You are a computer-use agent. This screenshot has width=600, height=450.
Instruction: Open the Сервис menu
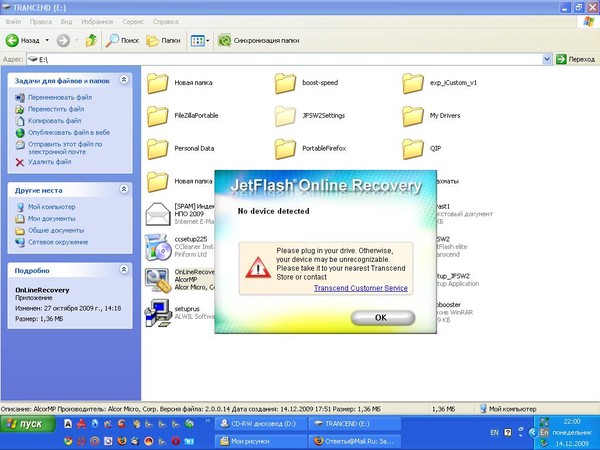point(133,22)
